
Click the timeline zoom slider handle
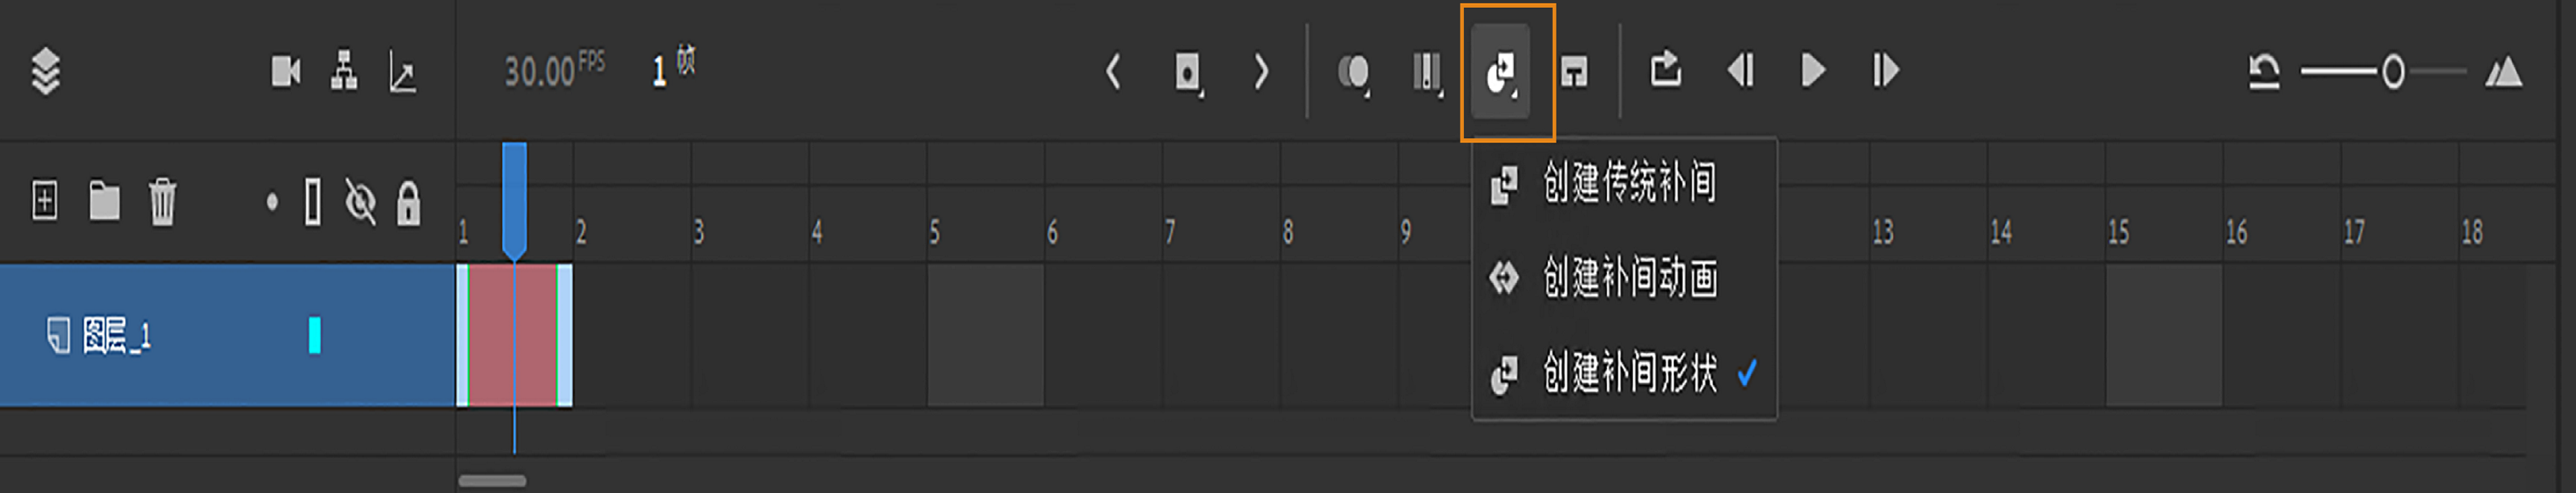tap(2393, 72)
